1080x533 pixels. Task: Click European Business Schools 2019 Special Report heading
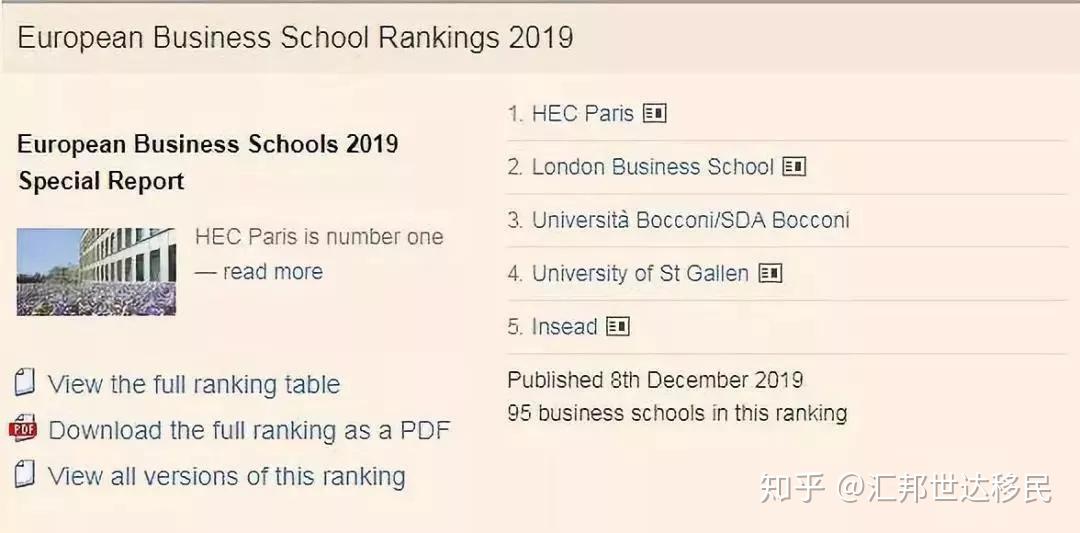coord(207,162)
